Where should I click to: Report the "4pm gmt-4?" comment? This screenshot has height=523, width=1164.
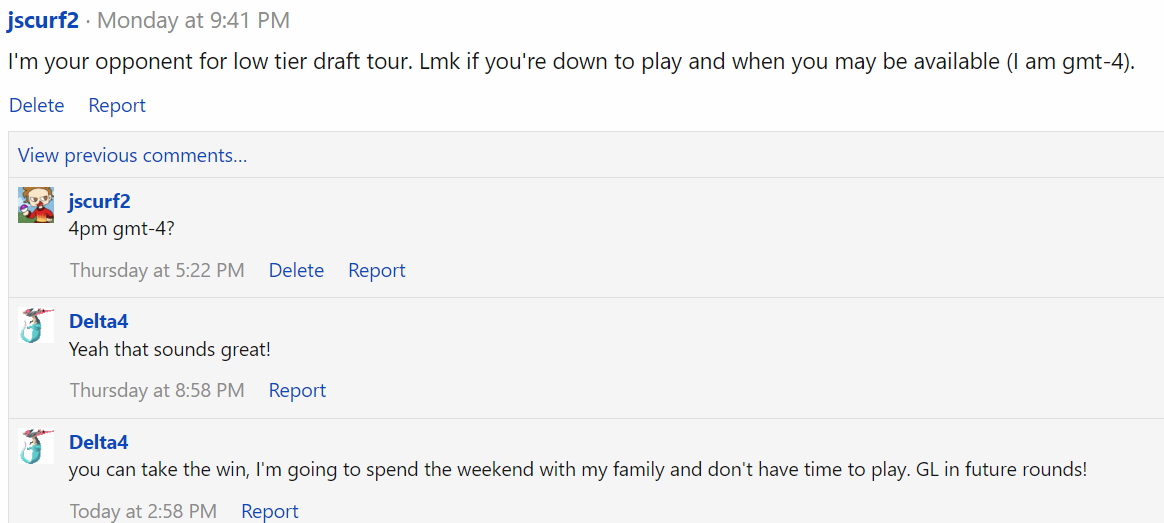click(377, 270)
